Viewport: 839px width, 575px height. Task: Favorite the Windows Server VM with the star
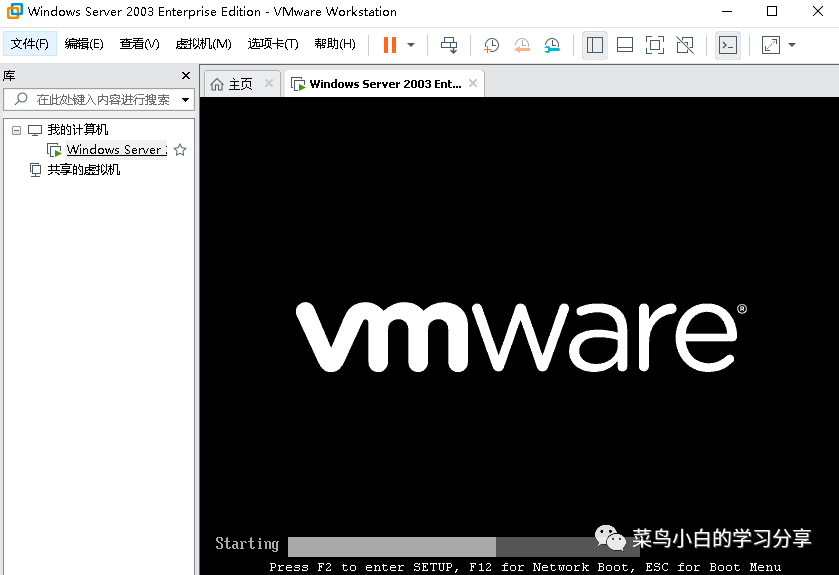point(180,150)
